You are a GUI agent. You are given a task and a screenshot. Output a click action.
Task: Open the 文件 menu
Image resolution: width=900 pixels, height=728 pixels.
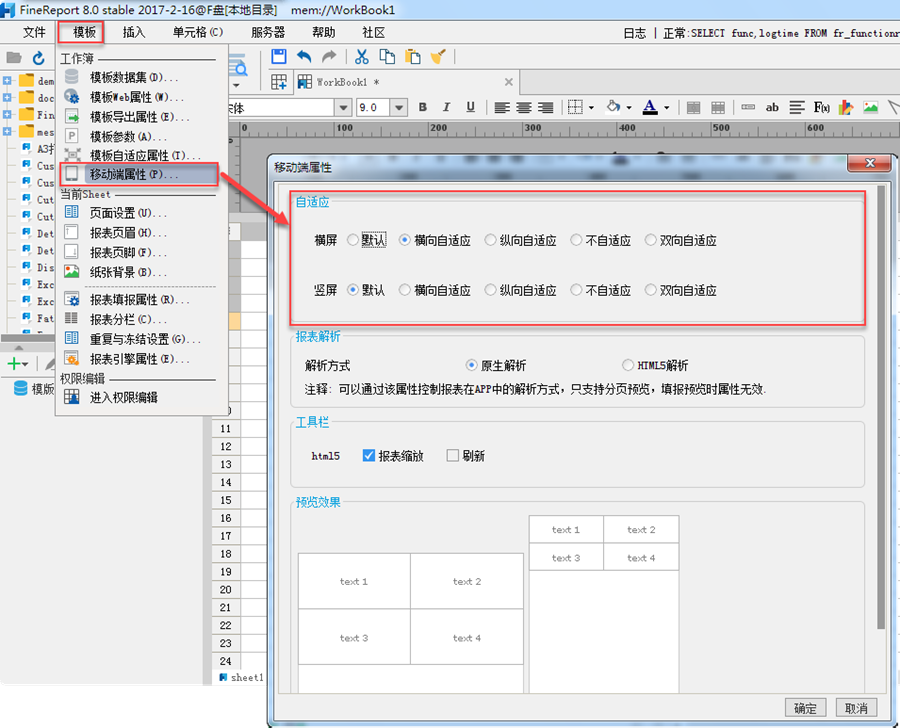tap(34, 32)
